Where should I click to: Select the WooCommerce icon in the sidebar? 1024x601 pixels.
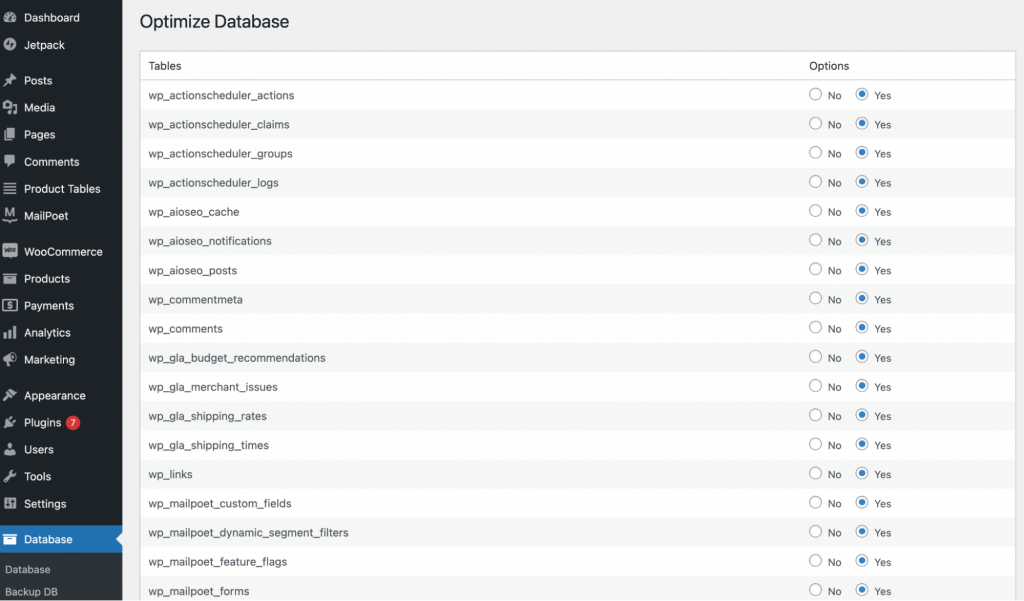pyautogui.click(x=15, y=251)
